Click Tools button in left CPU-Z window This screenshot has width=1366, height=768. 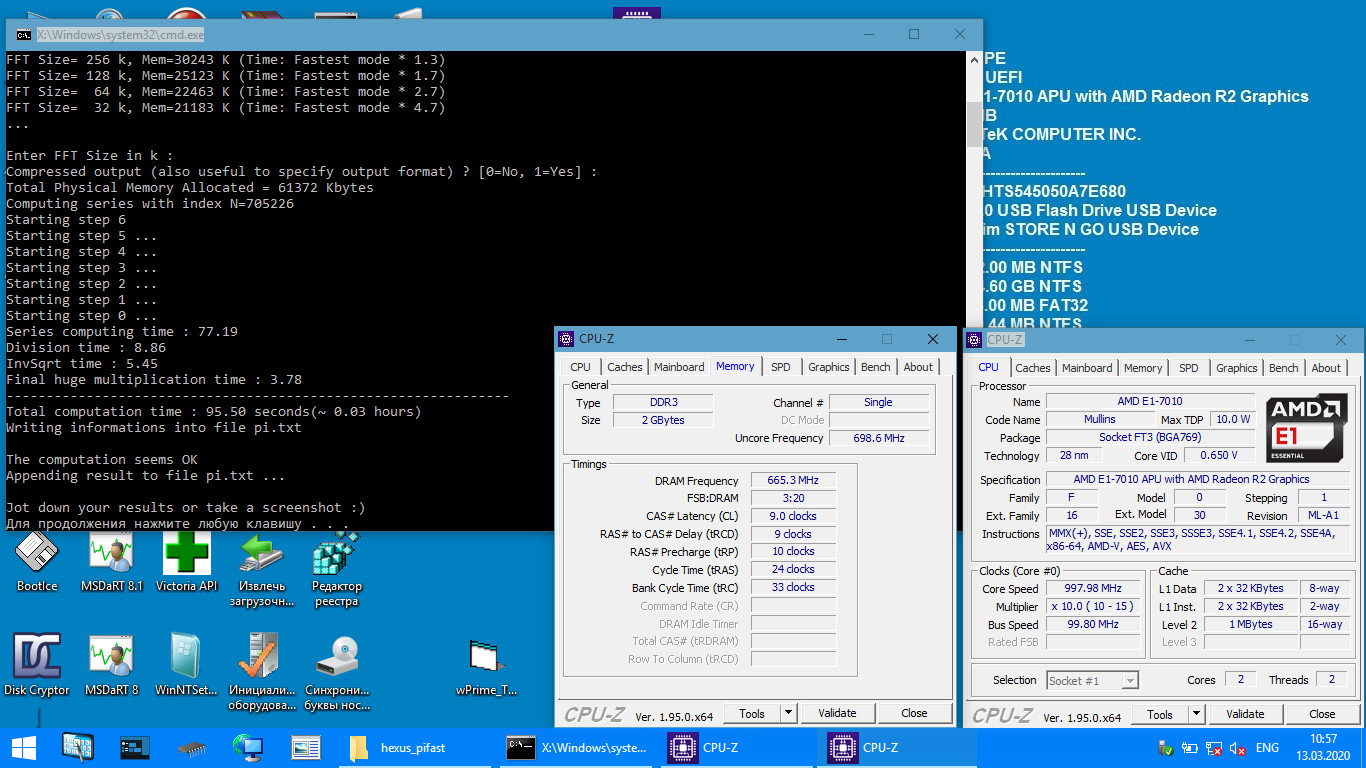752,713
